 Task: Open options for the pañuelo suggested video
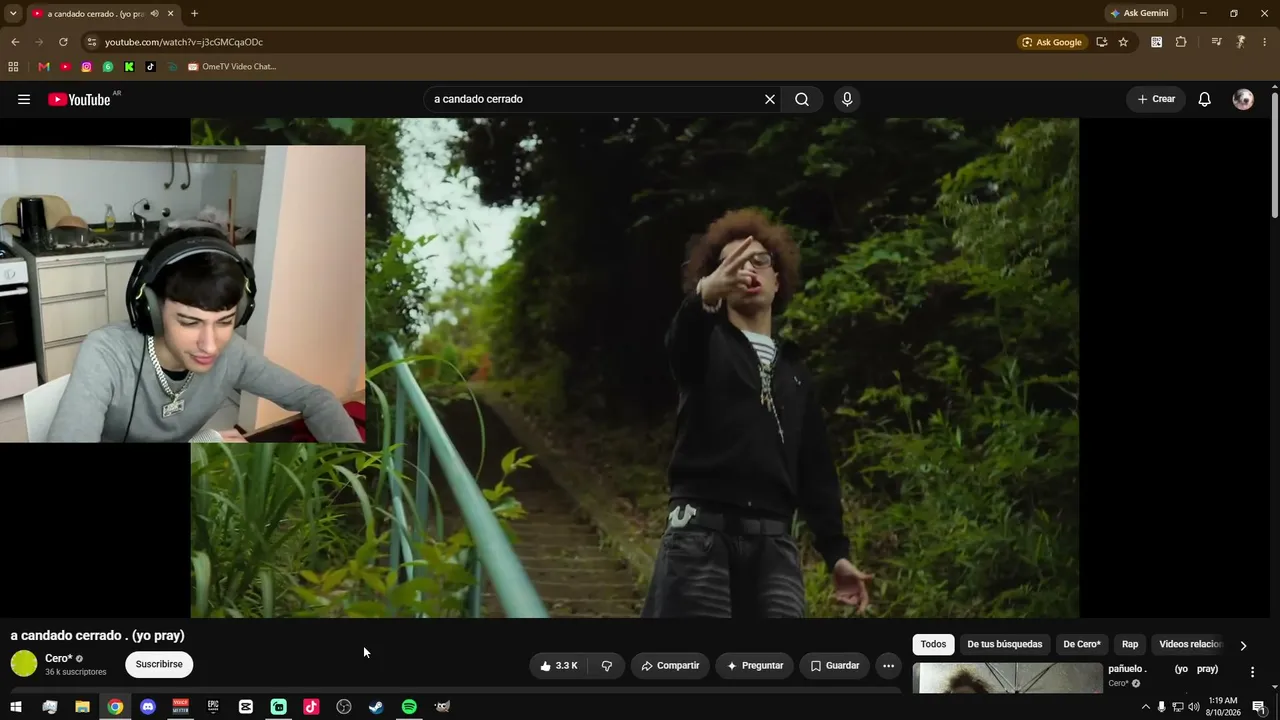tap(1252, 672)
